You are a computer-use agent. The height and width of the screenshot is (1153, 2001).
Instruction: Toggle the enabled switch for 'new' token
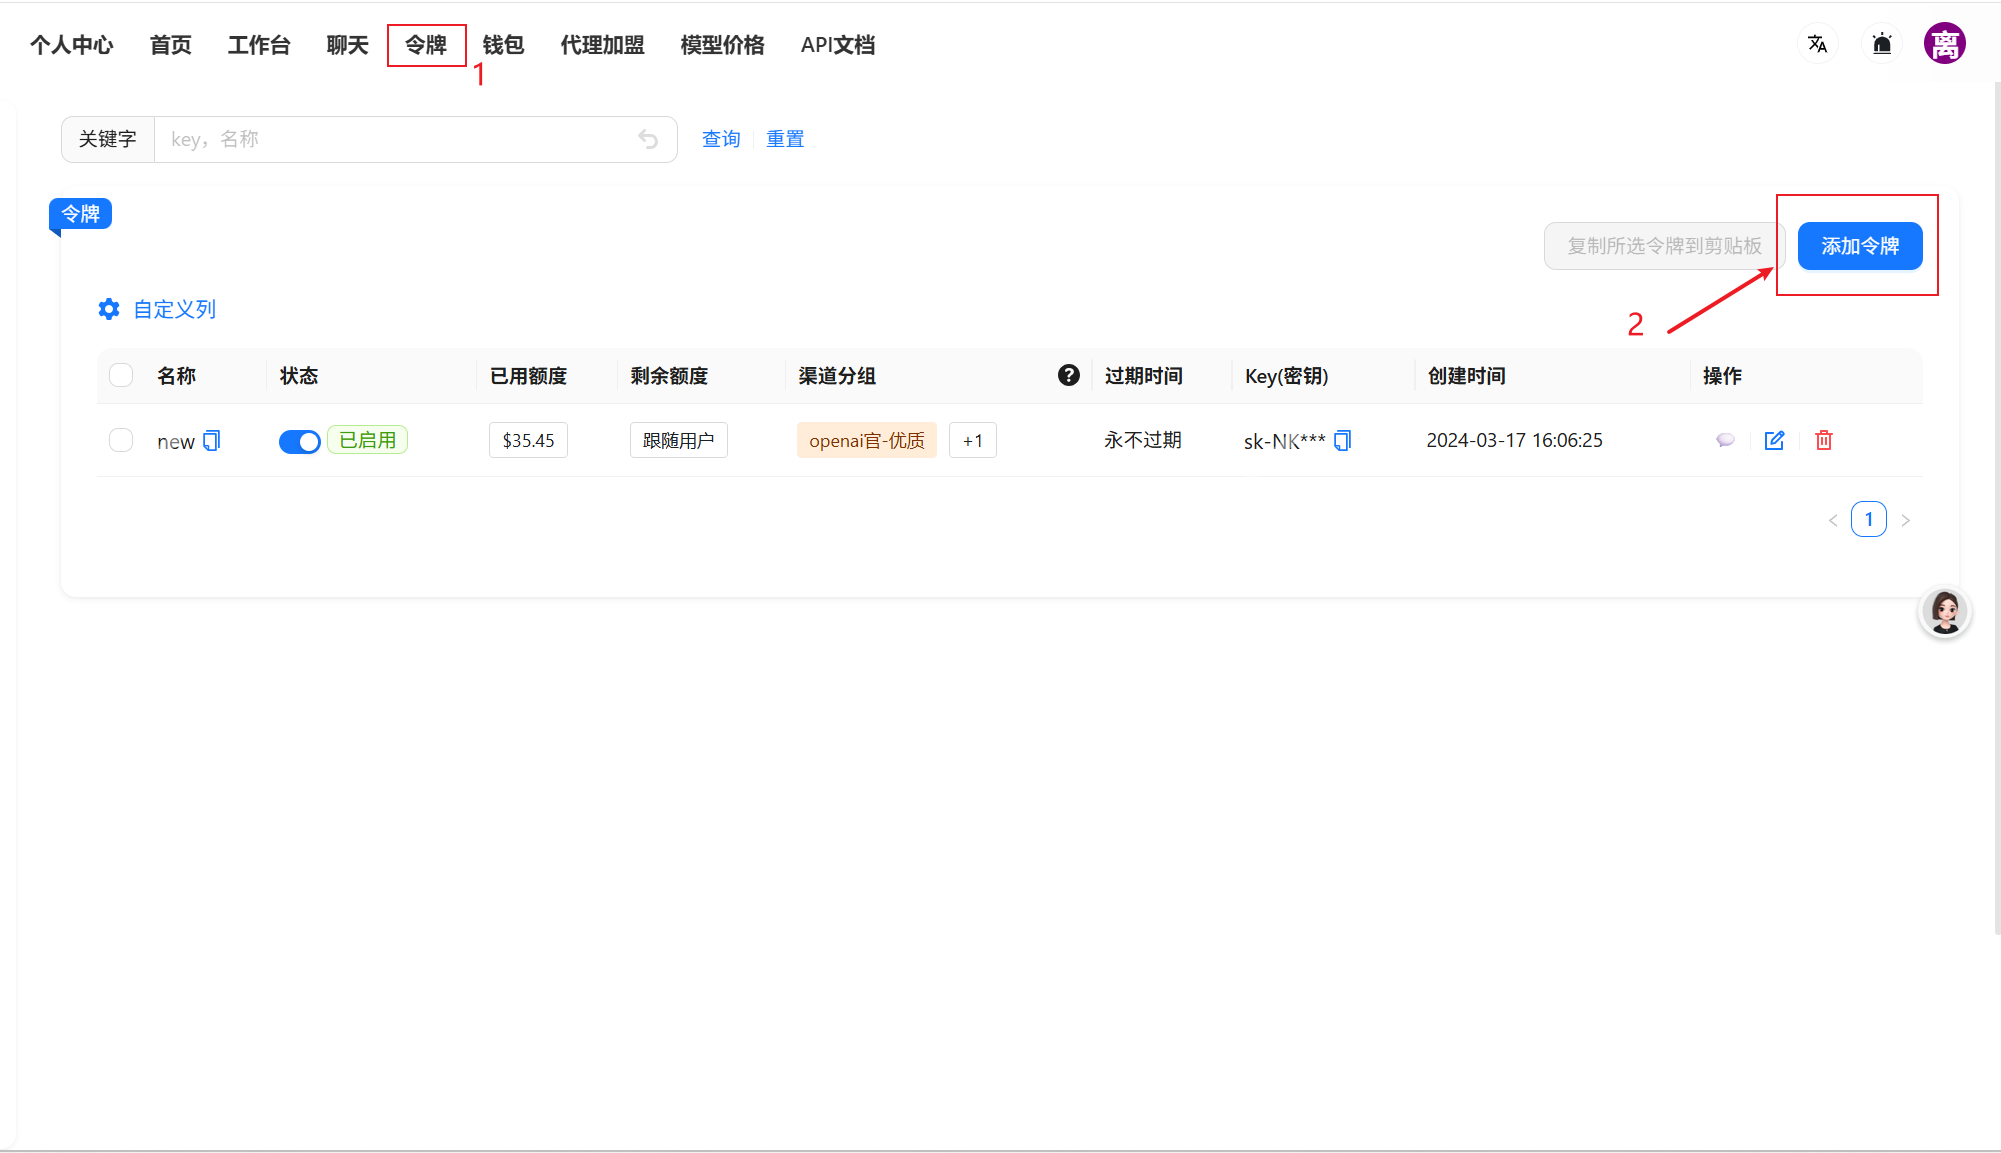pyautogui.click(x=299, y=441)
